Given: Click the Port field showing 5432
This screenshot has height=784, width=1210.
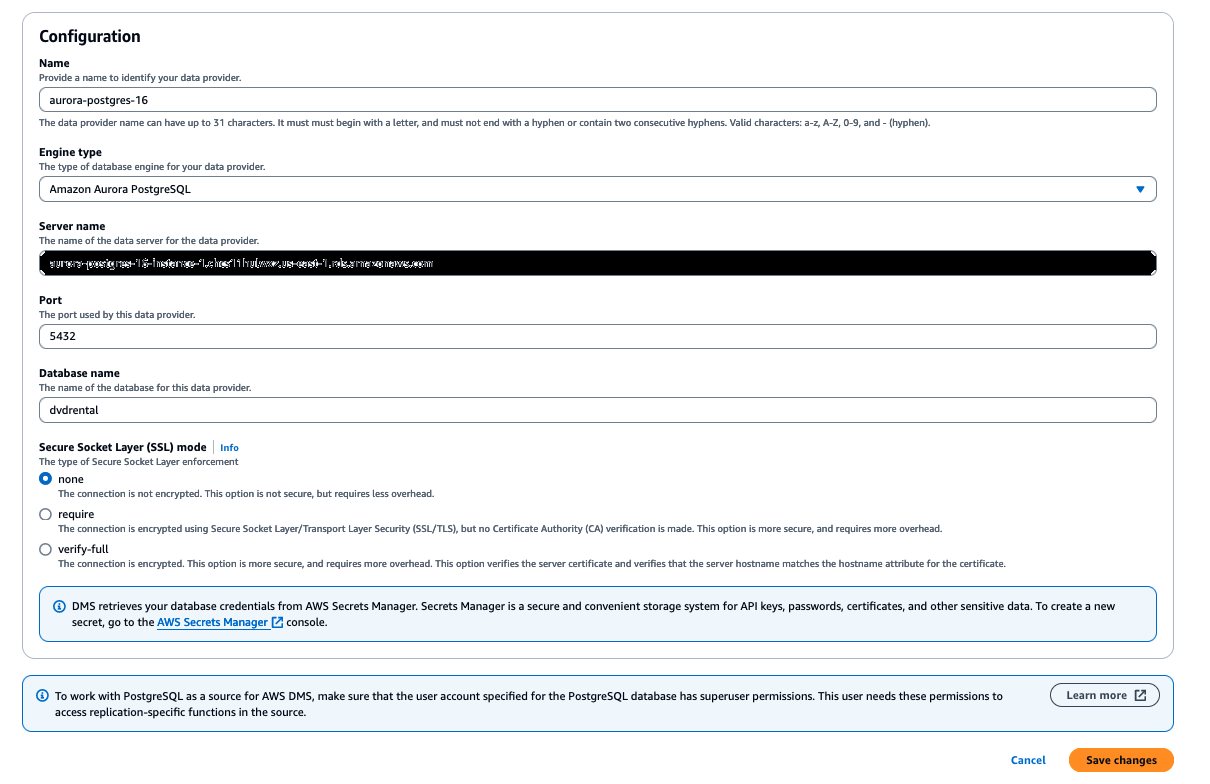Looking at the screenshot, I should click(x=597, y=337).
